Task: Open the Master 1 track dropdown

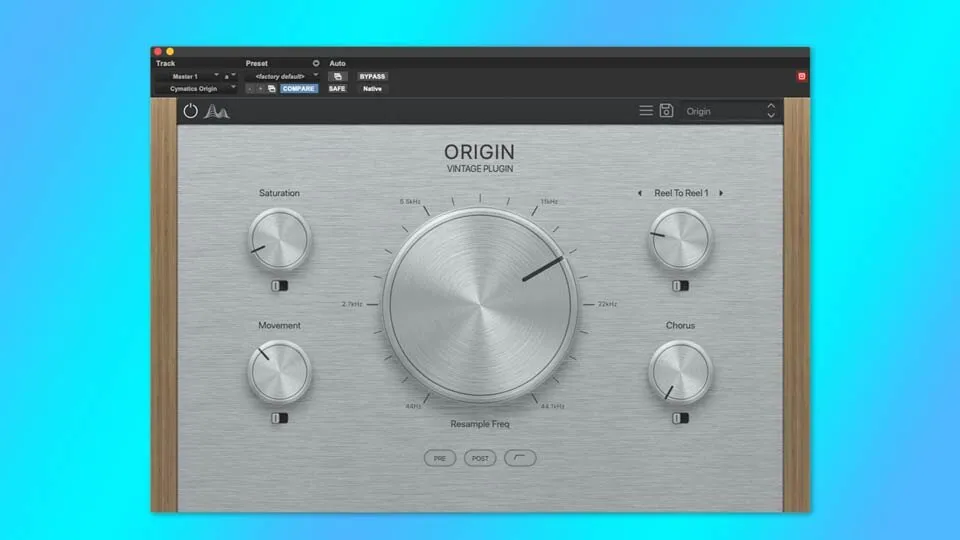Action: point(187,77)
